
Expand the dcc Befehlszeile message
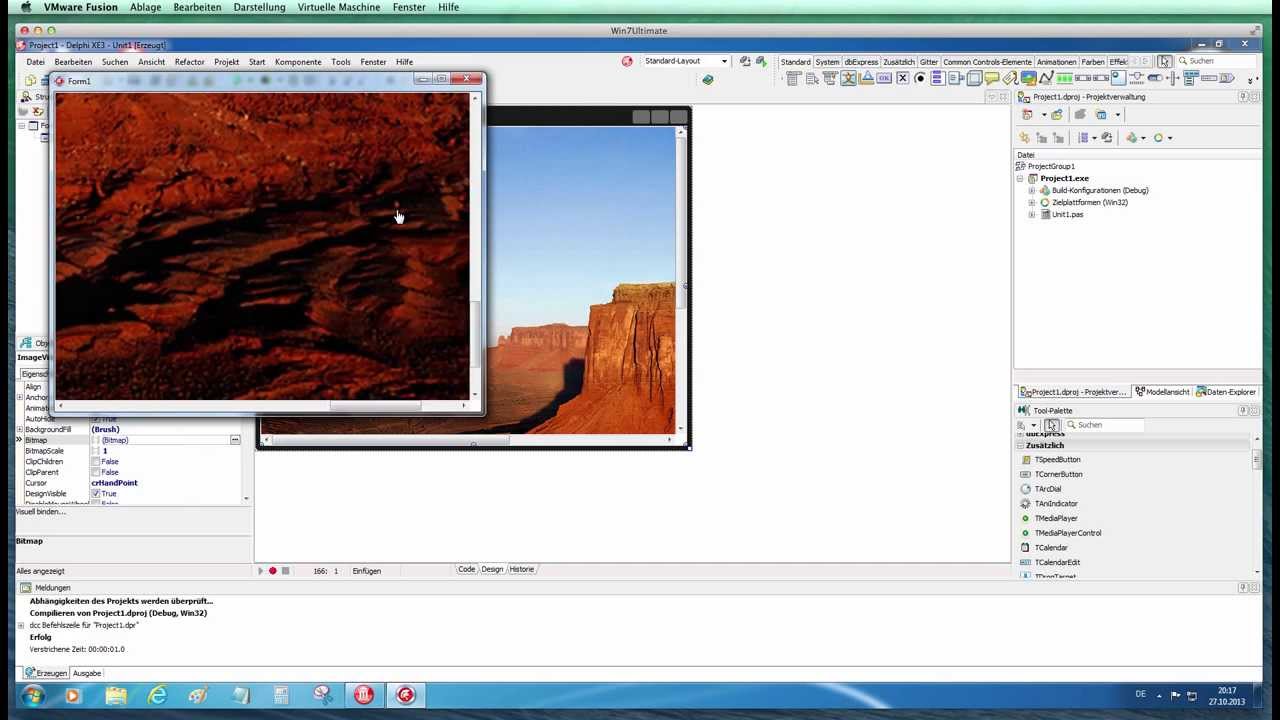[x=21, y=625]
